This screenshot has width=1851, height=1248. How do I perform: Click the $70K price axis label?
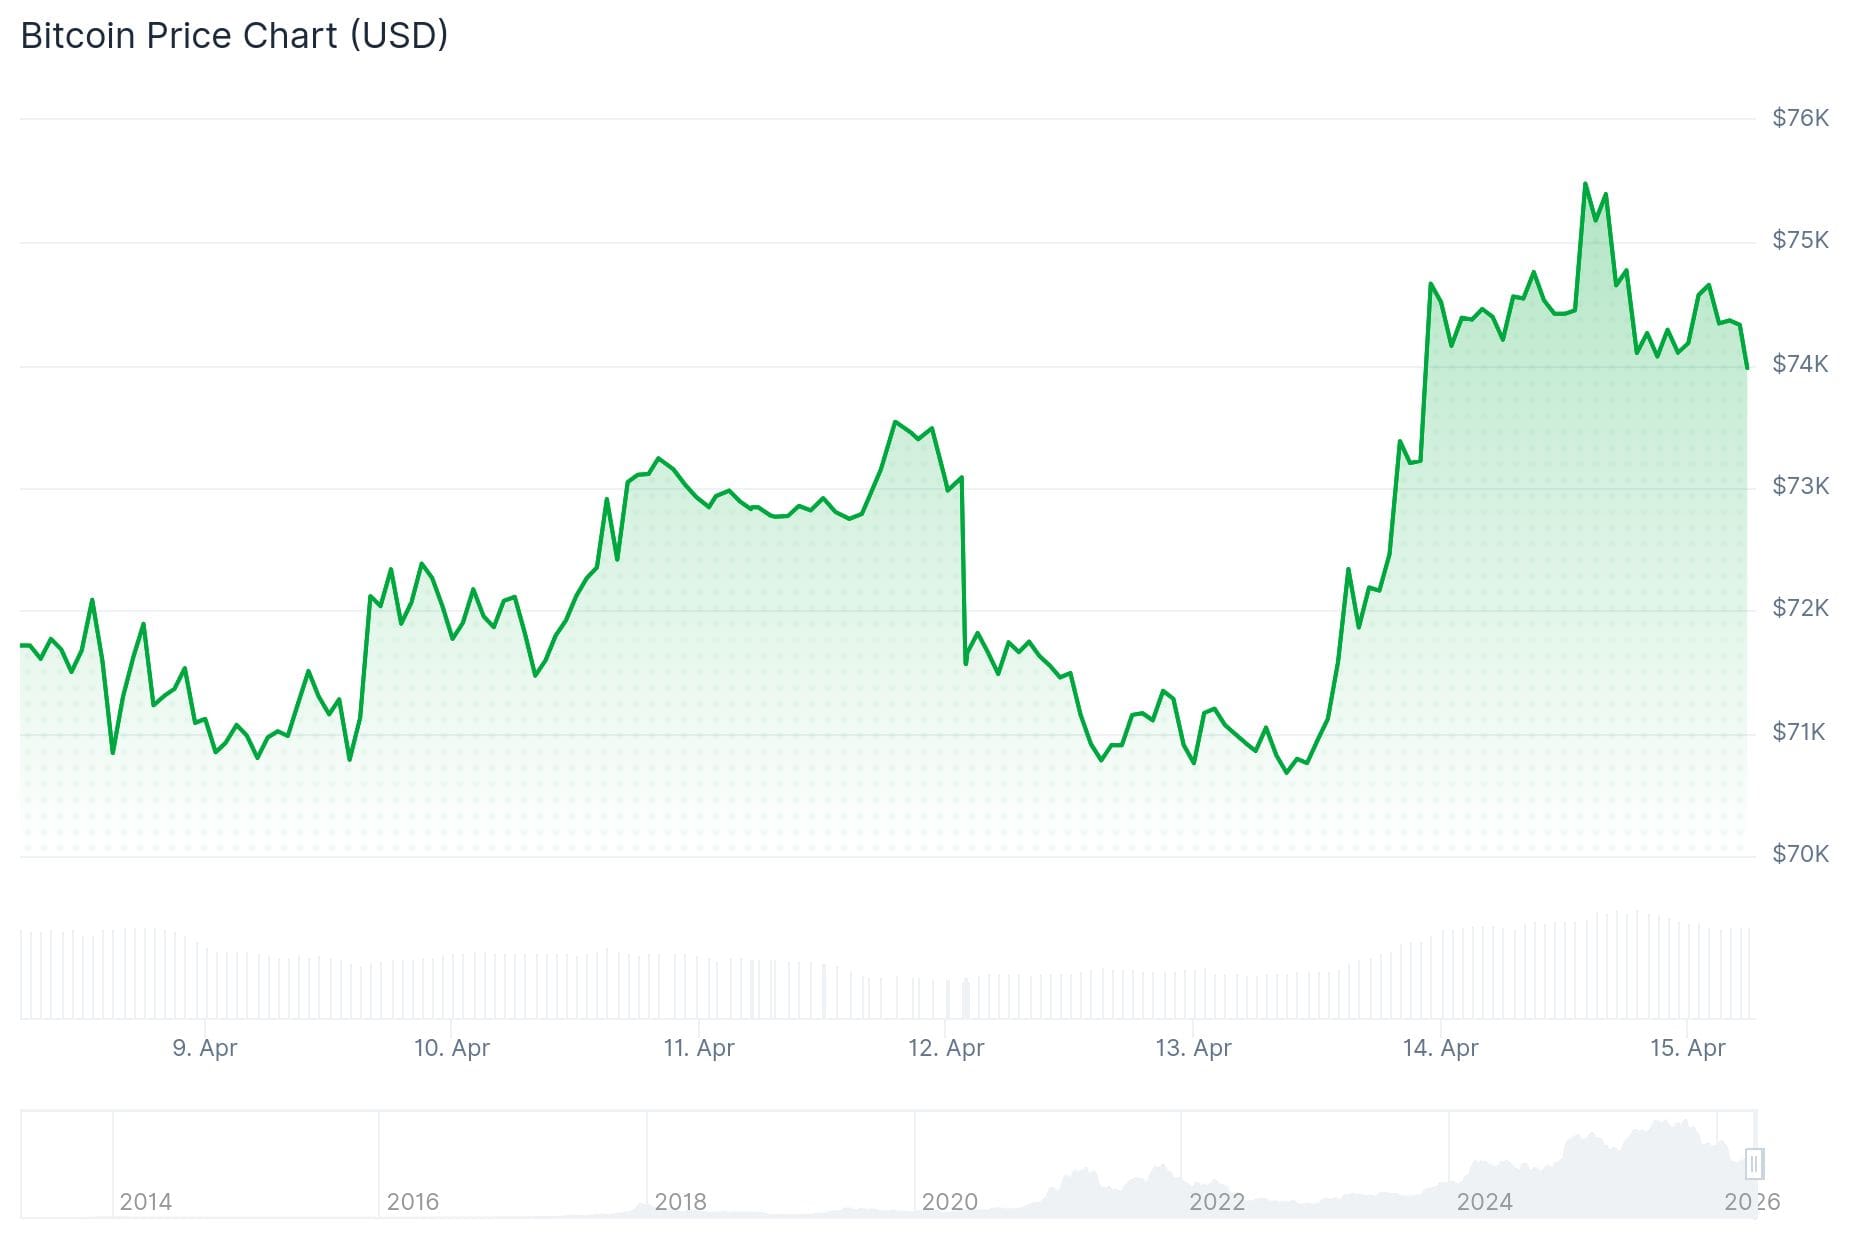click(1800, 854)
